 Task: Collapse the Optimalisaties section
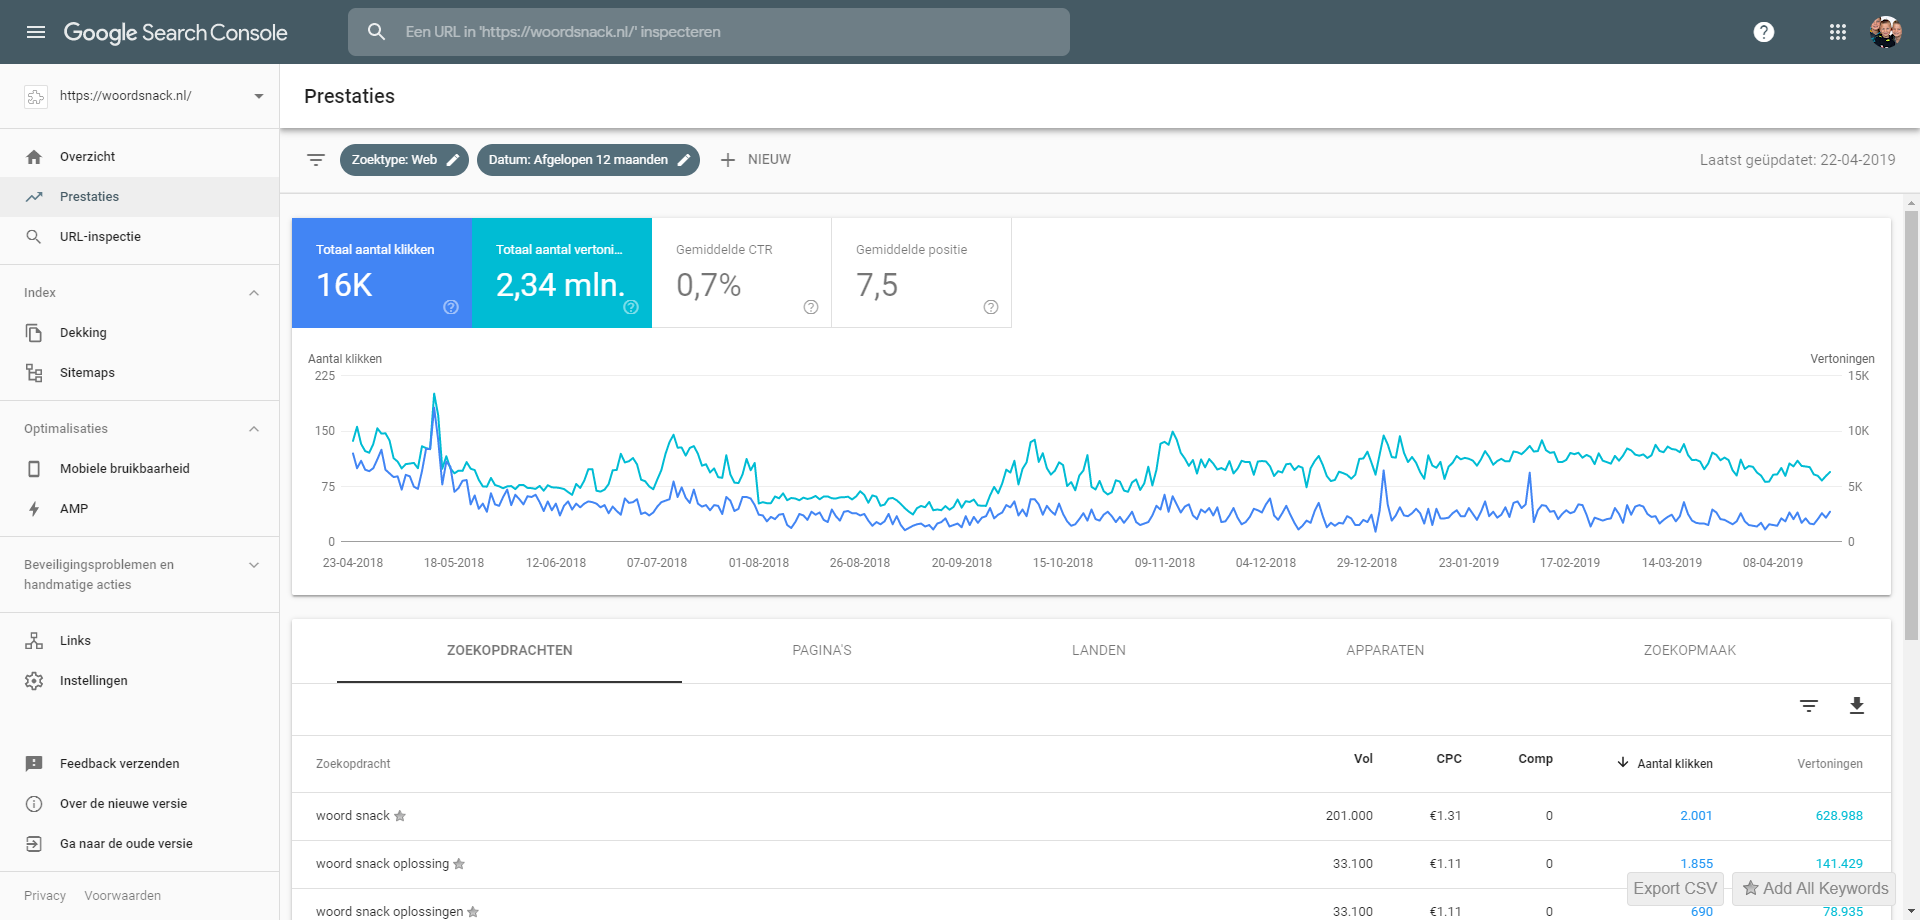tap(254, 429)
